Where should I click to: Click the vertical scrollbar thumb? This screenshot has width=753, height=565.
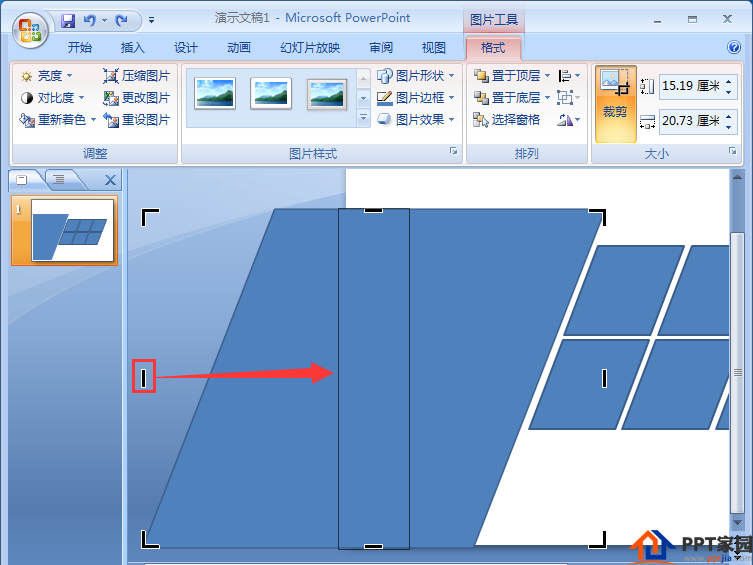[x=737, y=373]
